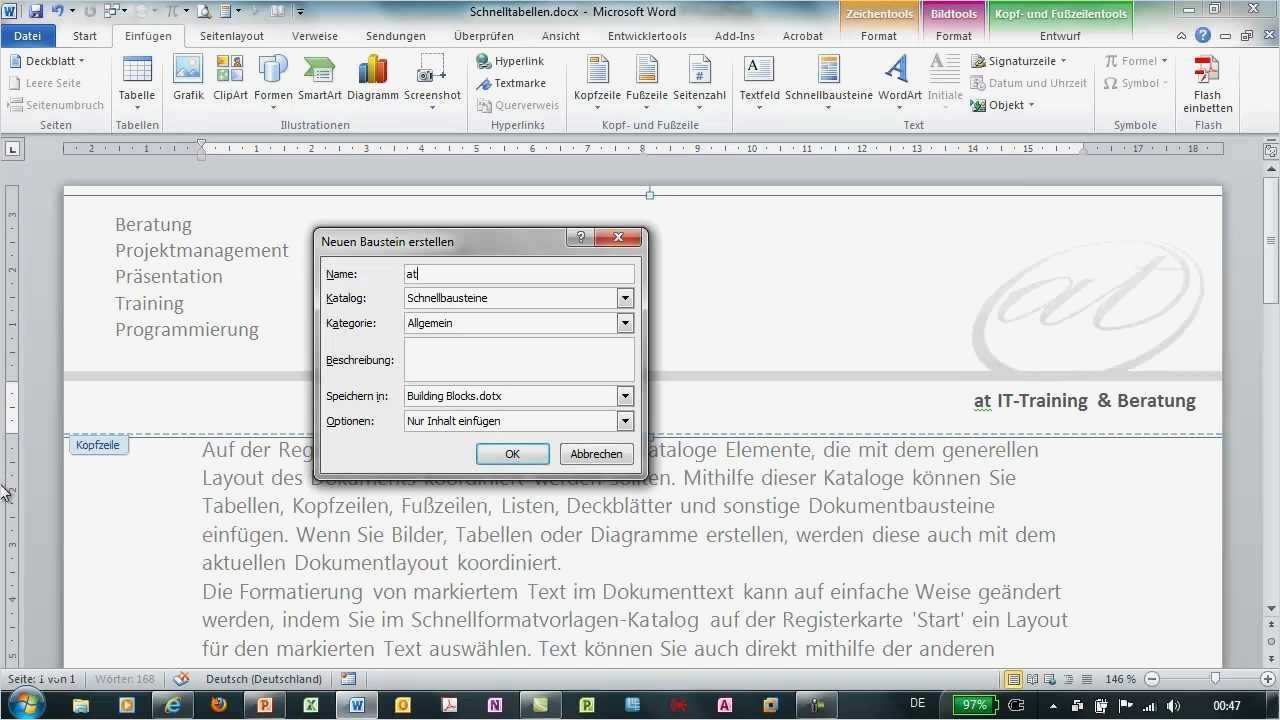This screenshot has height=720, width=1280.
Task: Click the language Deutsch (Deutschland) in status bar
Action: (x=264, y=679)
